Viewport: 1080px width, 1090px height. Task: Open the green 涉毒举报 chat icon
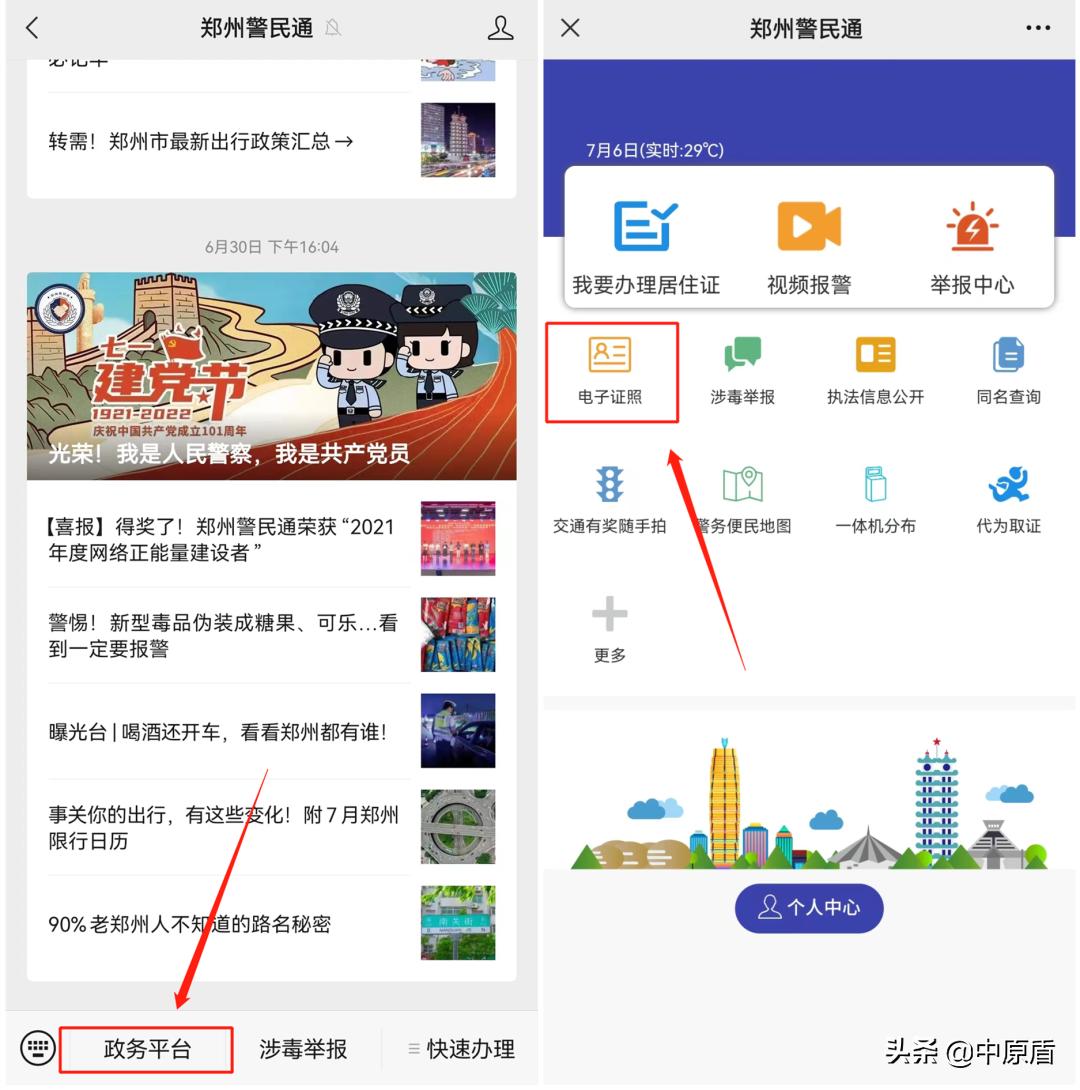(743, 370)
